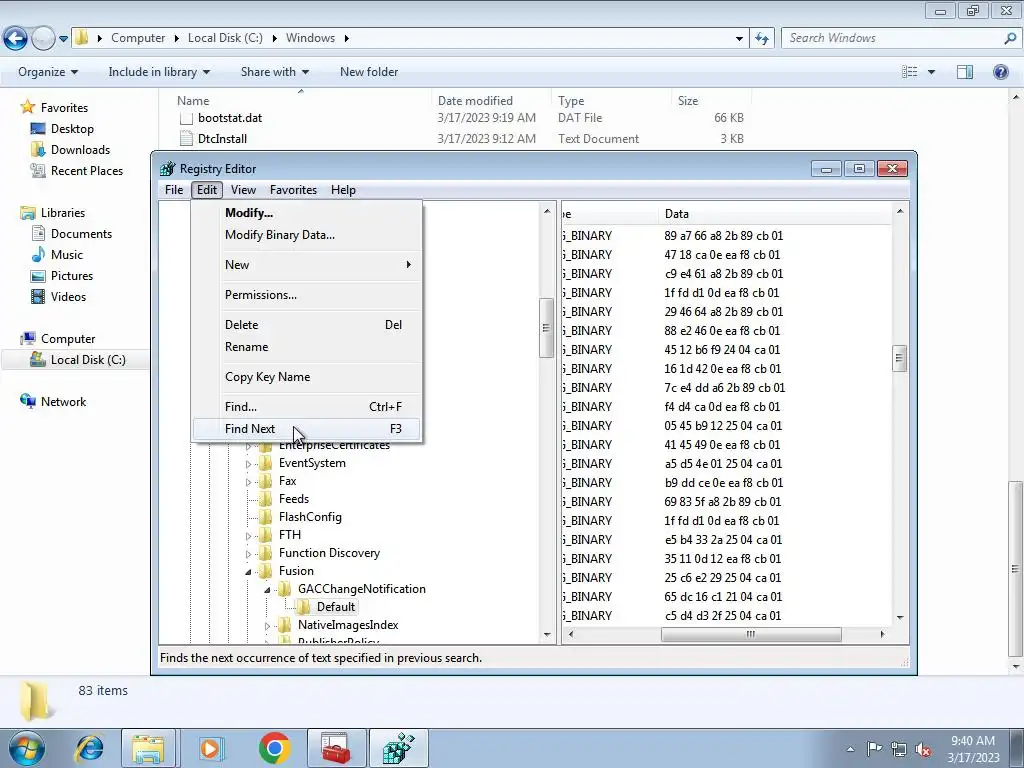Viewport: 1024px width, 768px height.
Task: Select the Feeds registry key
Action: (294, 499)
